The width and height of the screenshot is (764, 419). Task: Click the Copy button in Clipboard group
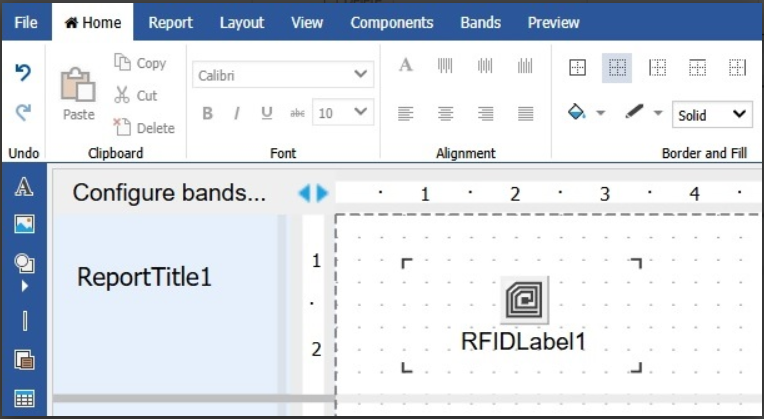[x=140, y=63]
